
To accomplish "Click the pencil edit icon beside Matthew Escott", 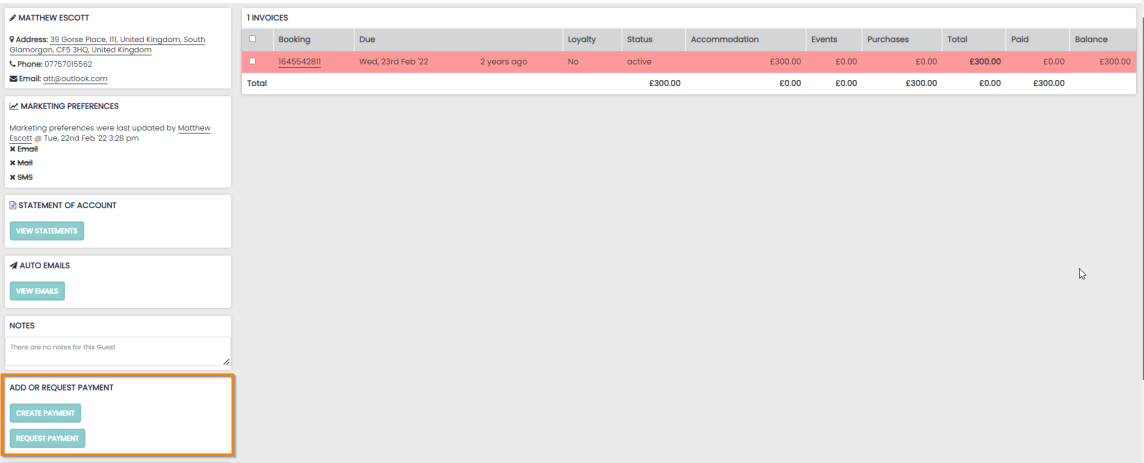I will pyautogui.click(x=13, y=18).
